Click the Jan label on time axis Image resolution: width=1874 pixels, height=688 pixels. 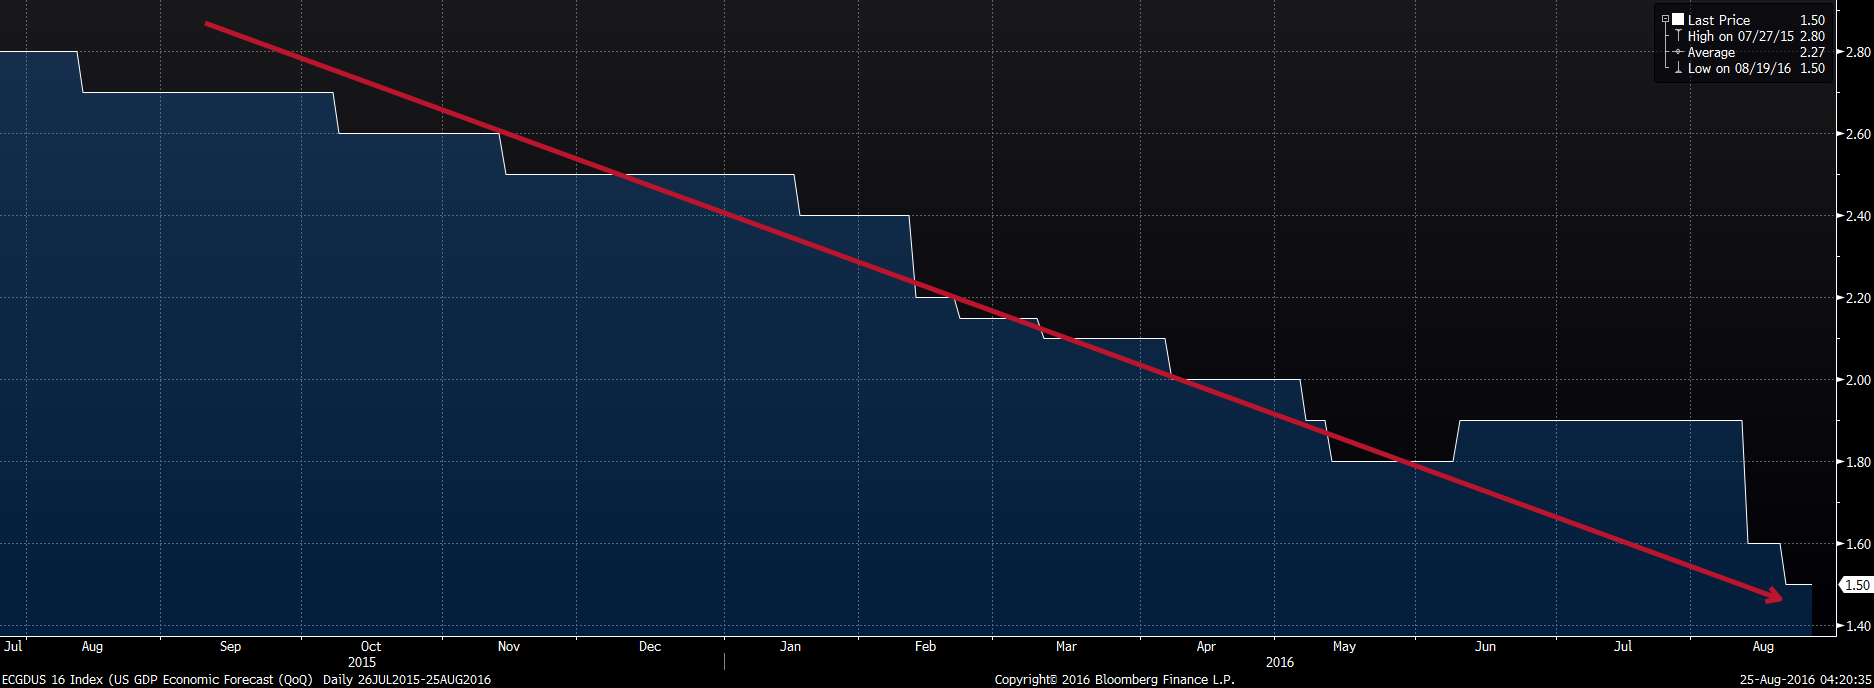[790, 646]
